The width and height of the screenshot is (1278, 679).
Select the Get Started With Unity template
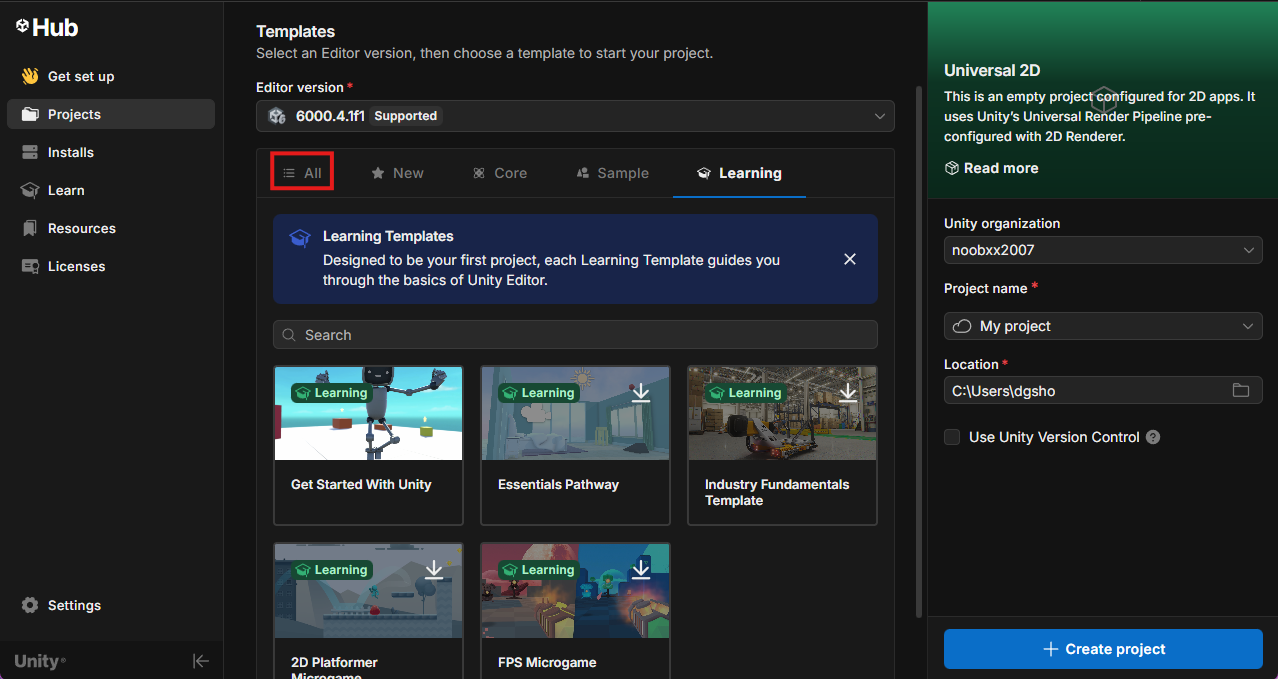coord(368,445)
